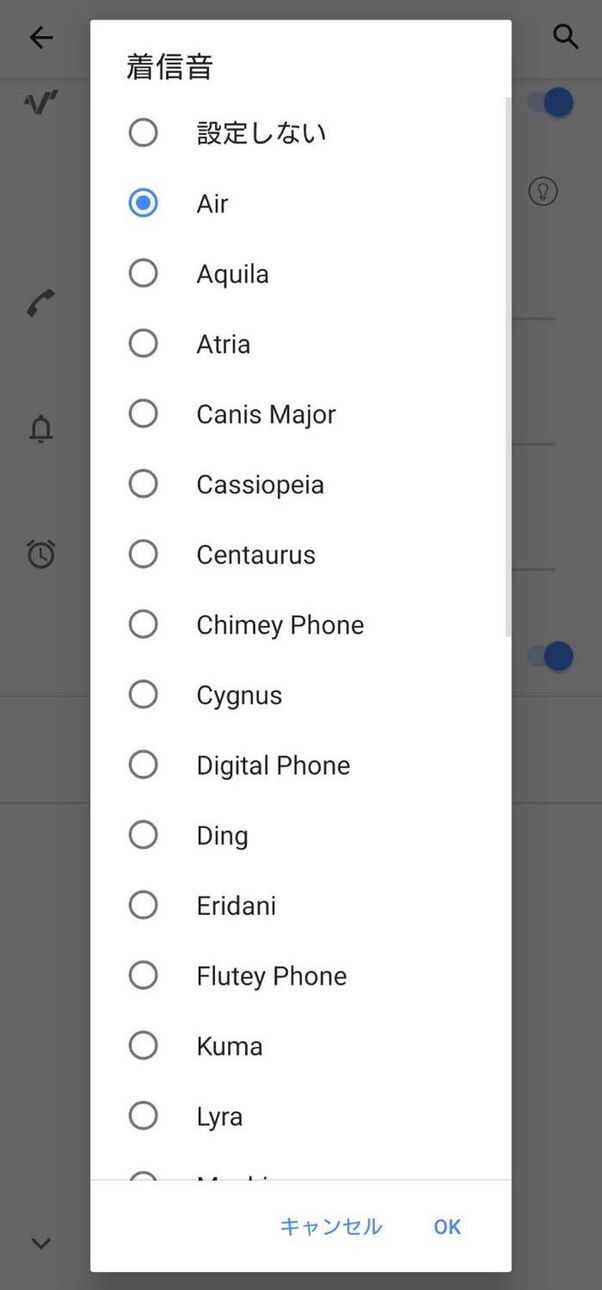Tap the lightbulb hint icon
This screenshot has height=1290, width=602.
[543, 191]
